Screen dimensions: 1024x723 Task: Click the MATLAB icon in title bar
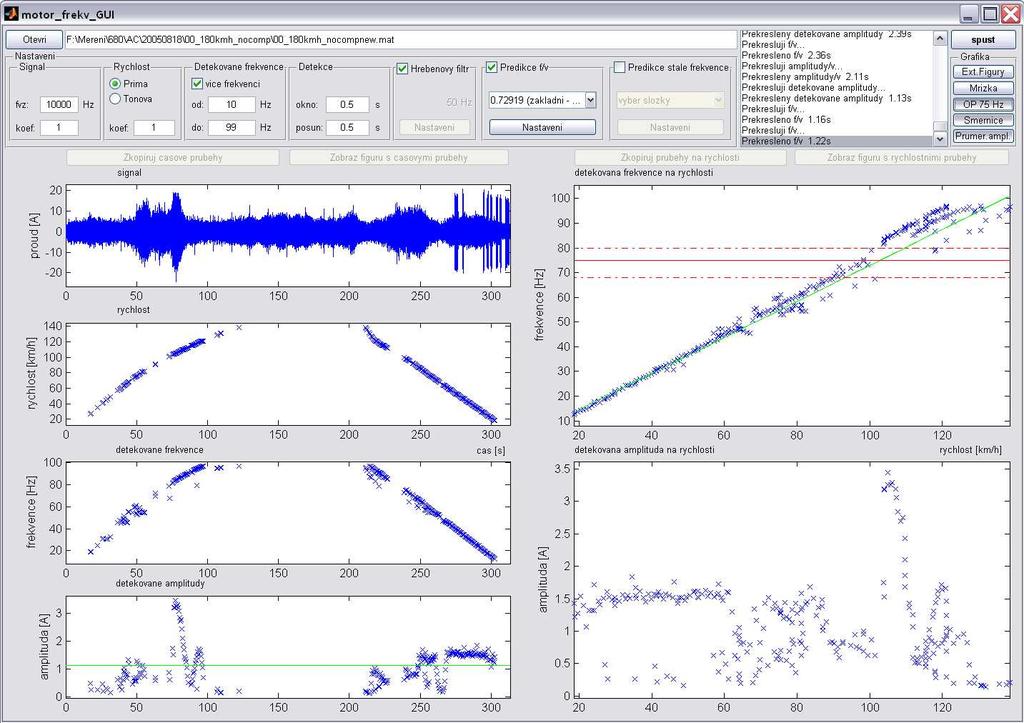pos(10,13)
